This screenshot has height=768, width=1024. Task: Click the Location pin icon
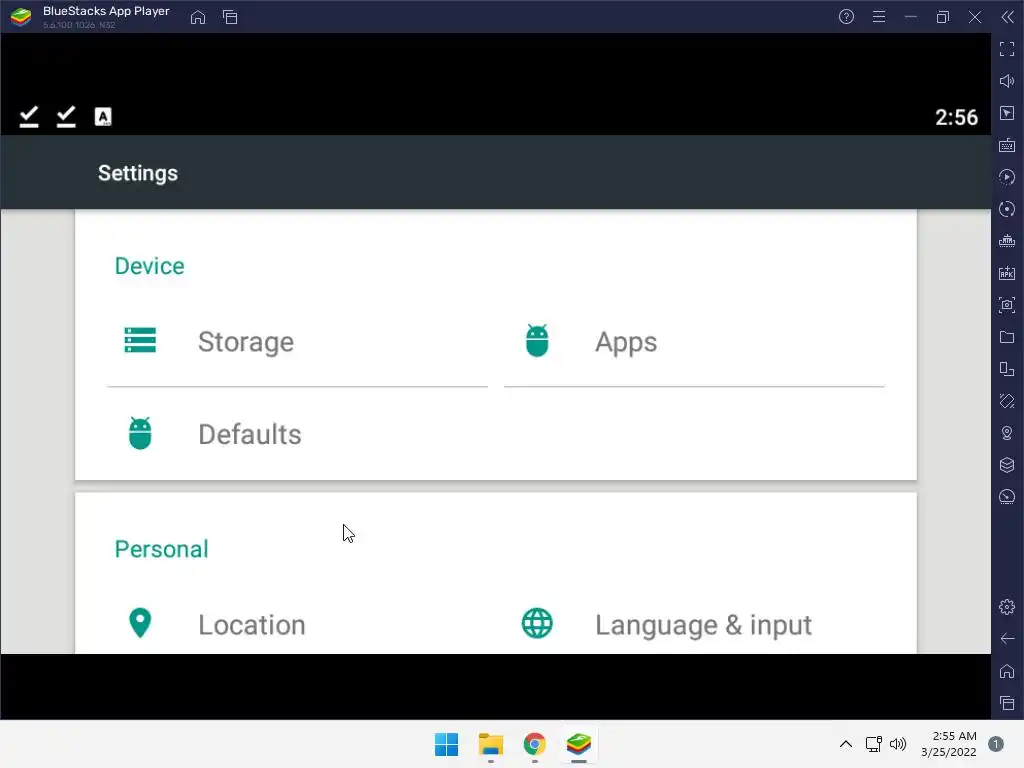(140, 623)
